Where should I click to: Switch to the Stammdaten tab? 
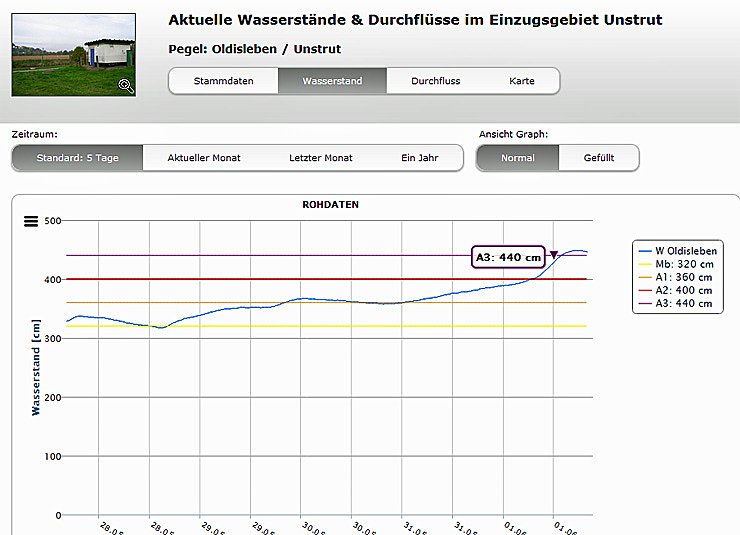tap(223, 81)
